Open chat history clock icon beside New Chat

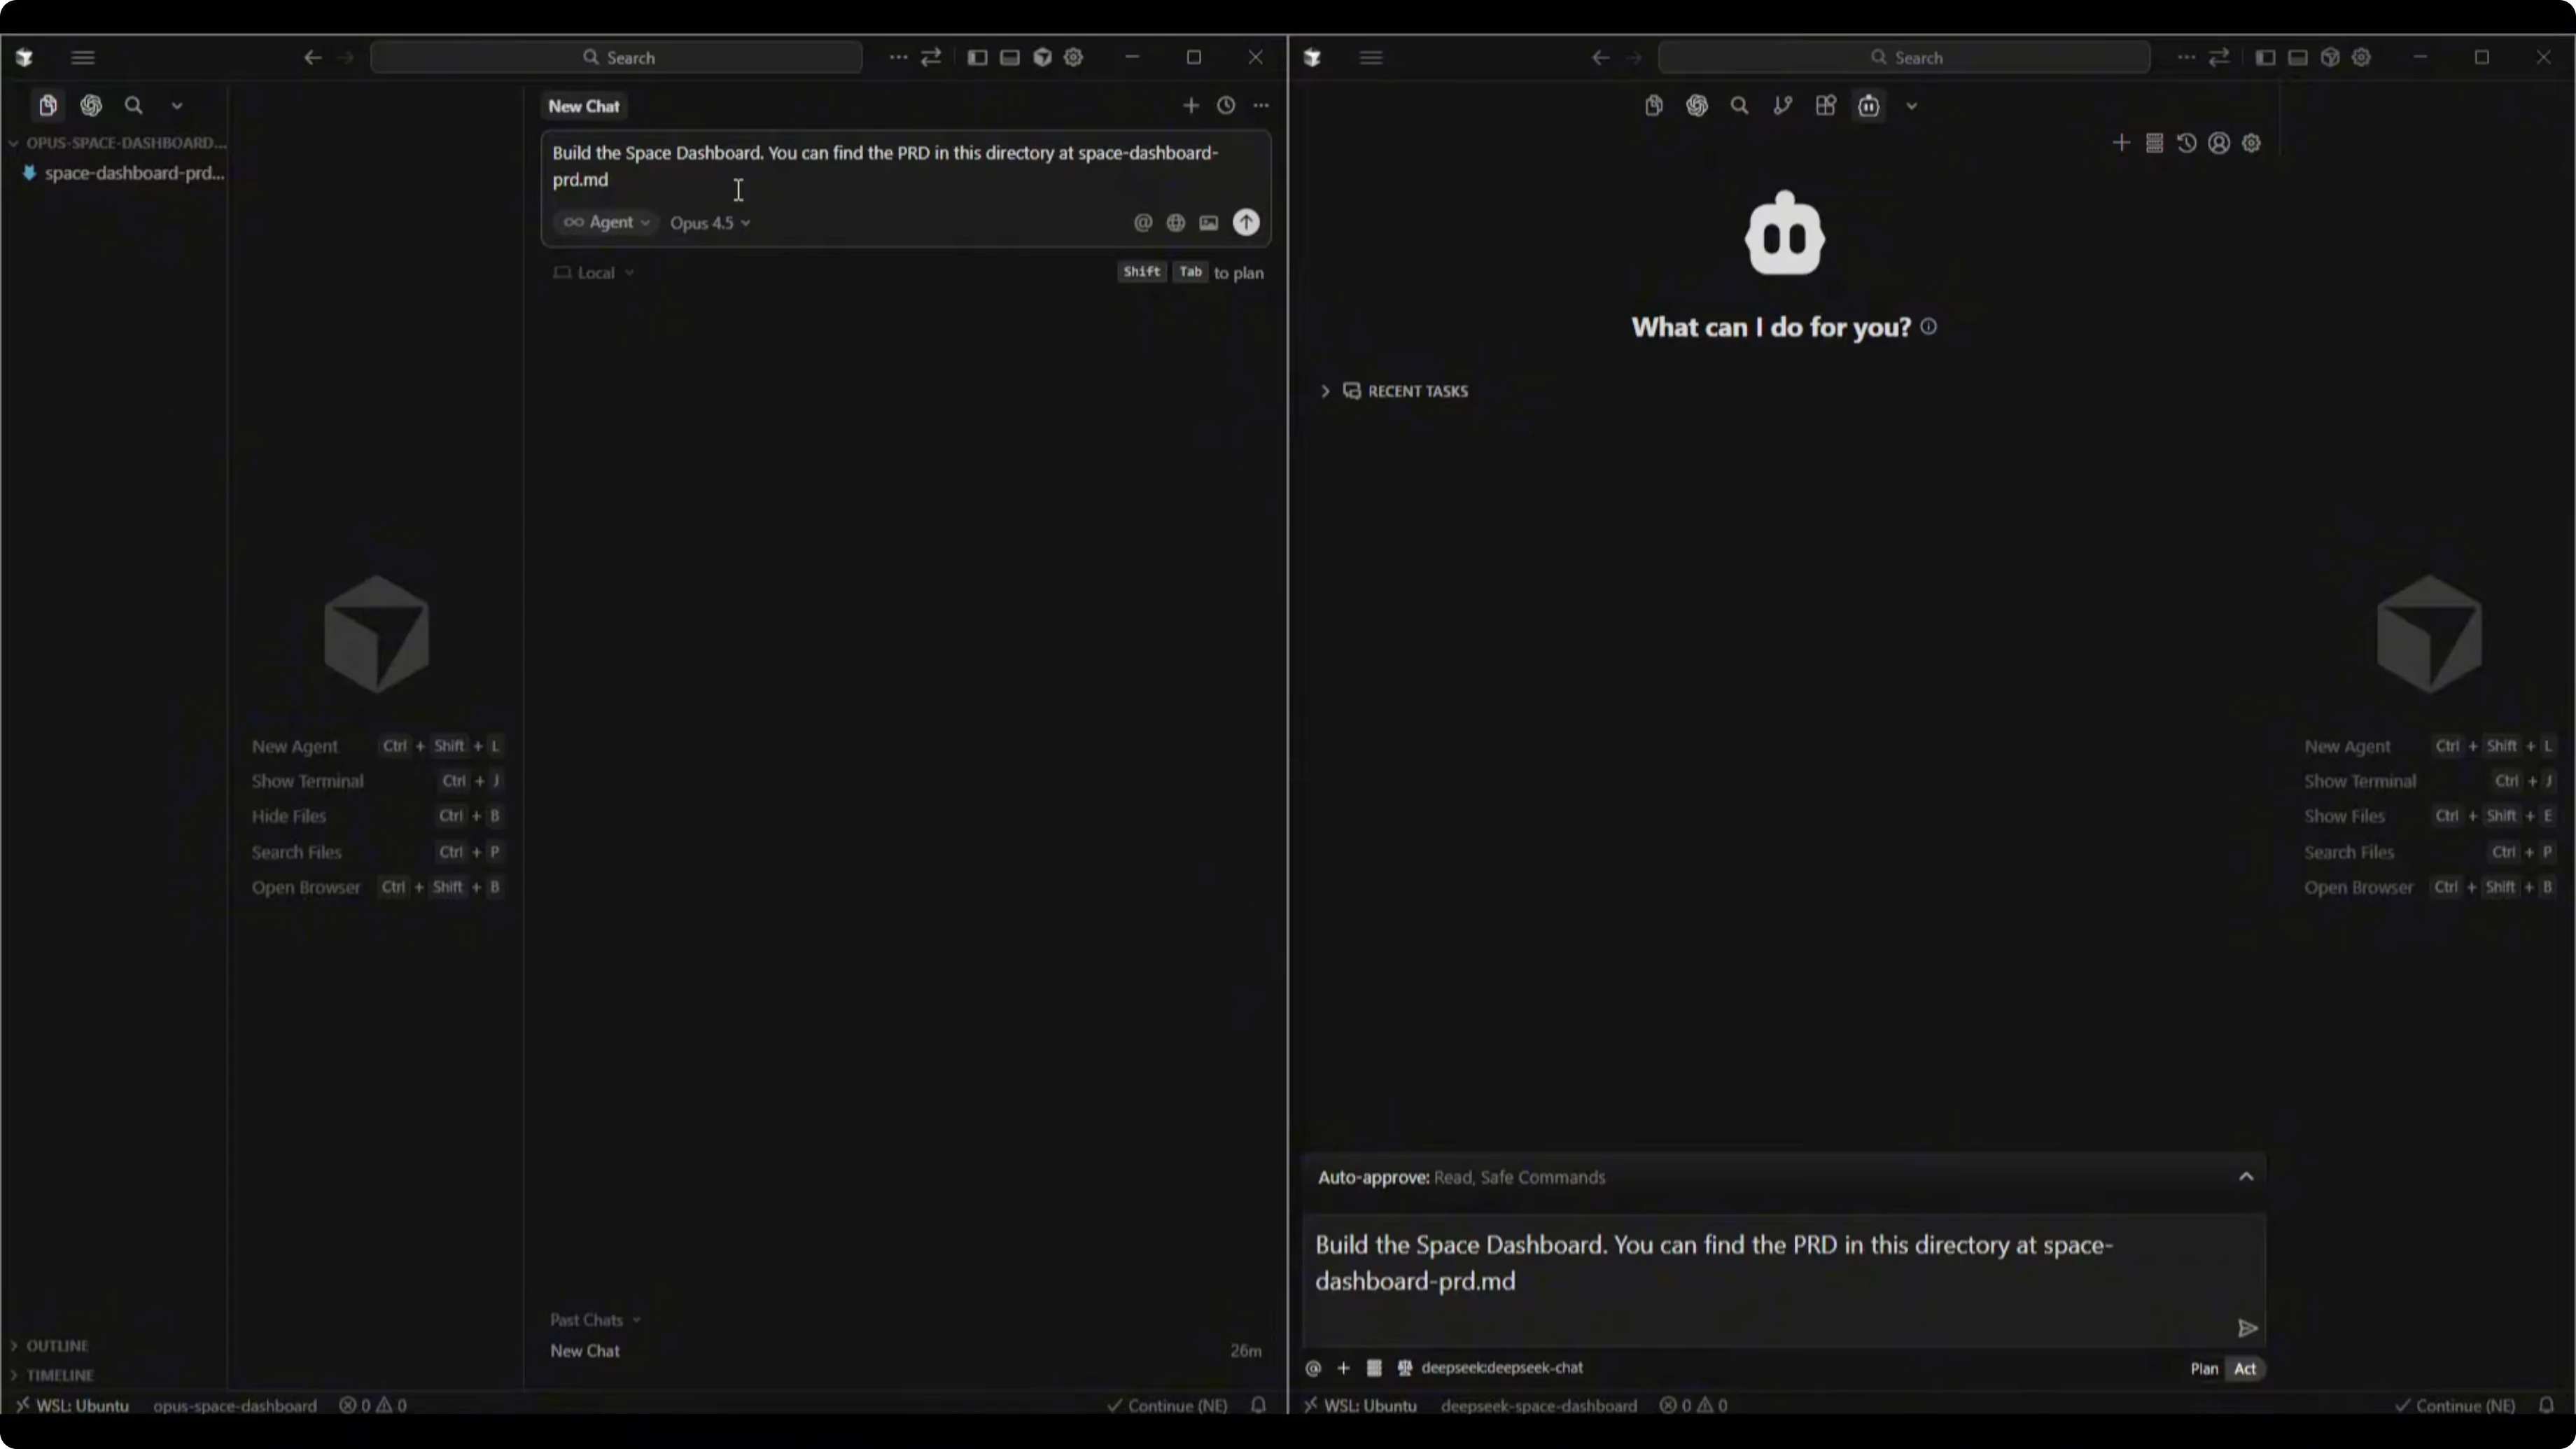(1225, 105)
